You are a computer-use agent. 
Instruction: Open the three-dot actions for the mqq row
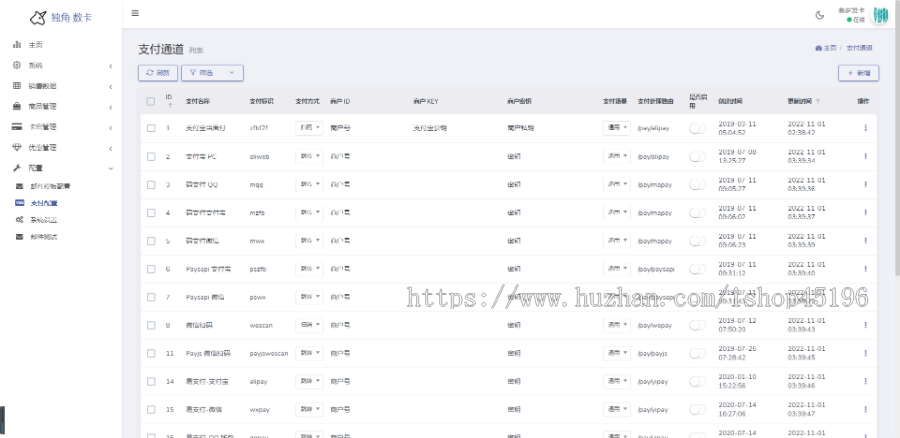[x=865, y=184]
